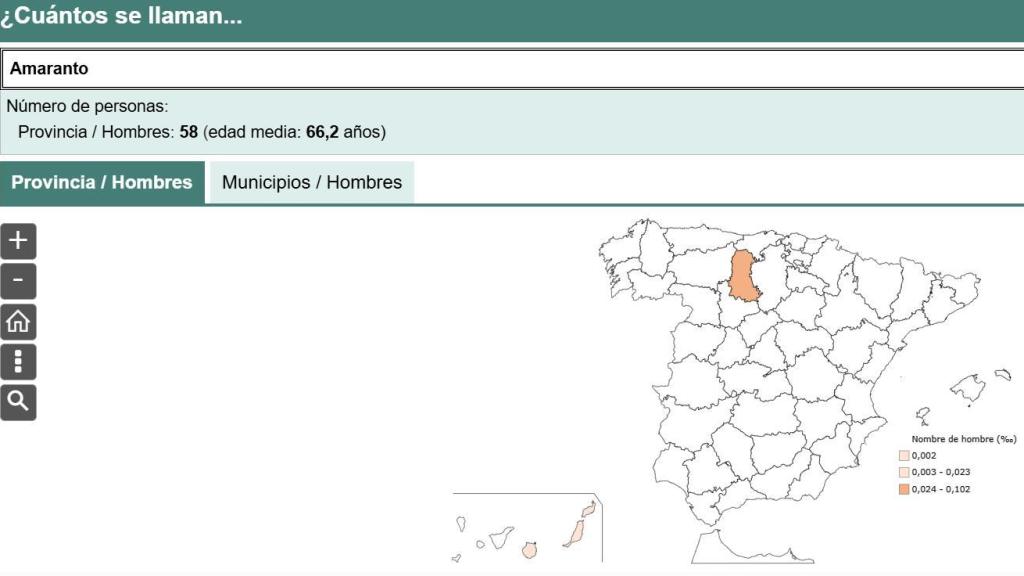Open the map's three-dot options menu

click(x=18, y=362)
